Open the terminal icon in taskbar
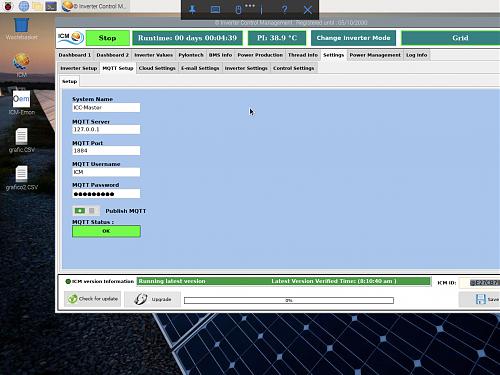500x375 pixels. (x=51, y=6)
